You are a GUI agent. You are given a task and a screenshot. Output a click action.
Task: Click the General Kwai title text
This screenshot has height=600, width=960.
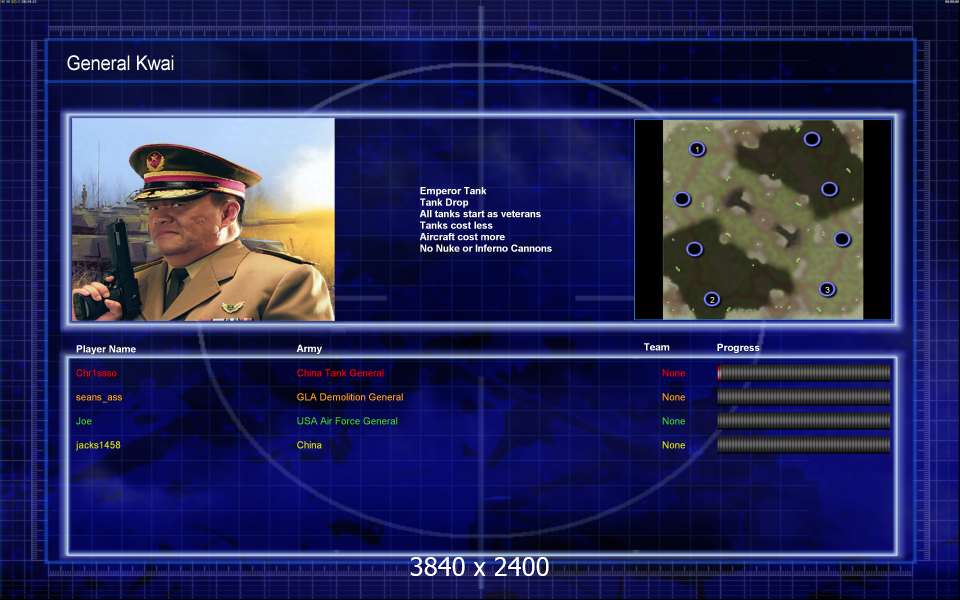click(121, 63)
